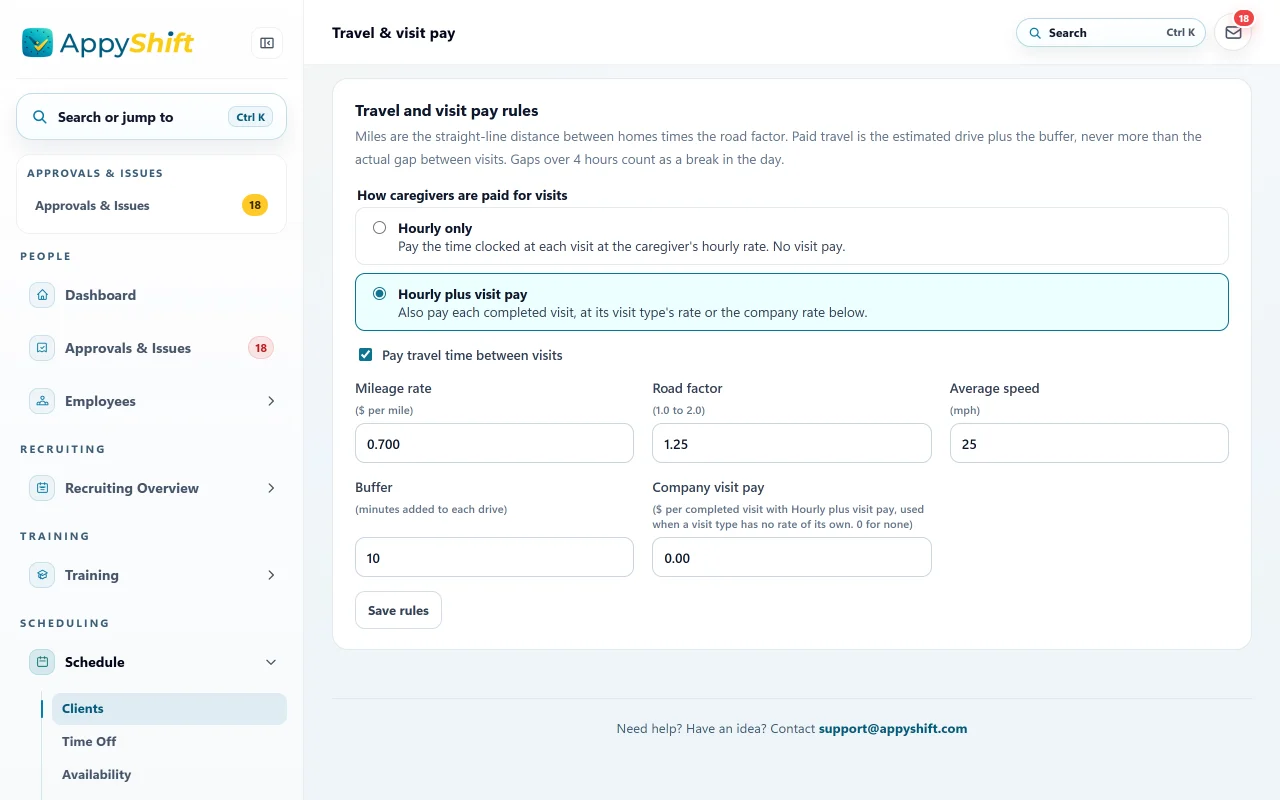Collapse the Schedule submenu chevron
The width and height of the screenshot is (1280, 800).
271,662
